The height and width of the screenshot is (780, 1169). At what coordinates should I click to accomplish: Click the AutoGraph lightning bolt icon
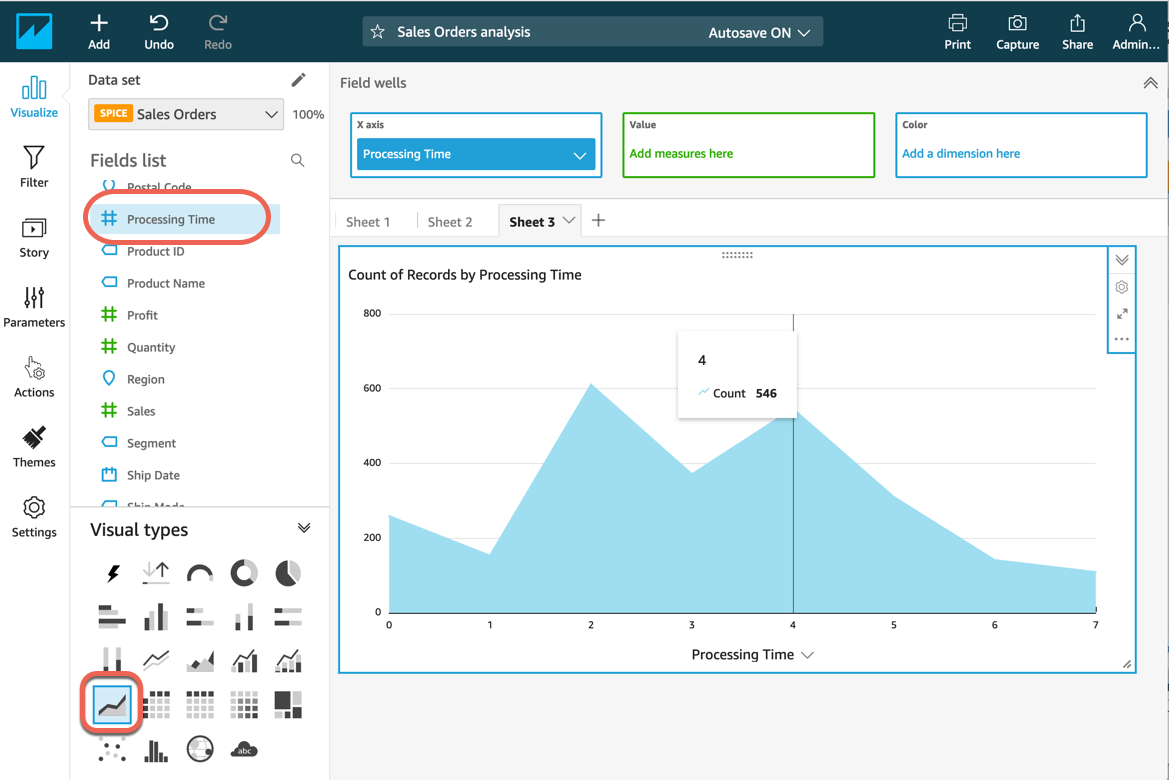[112, 573]
